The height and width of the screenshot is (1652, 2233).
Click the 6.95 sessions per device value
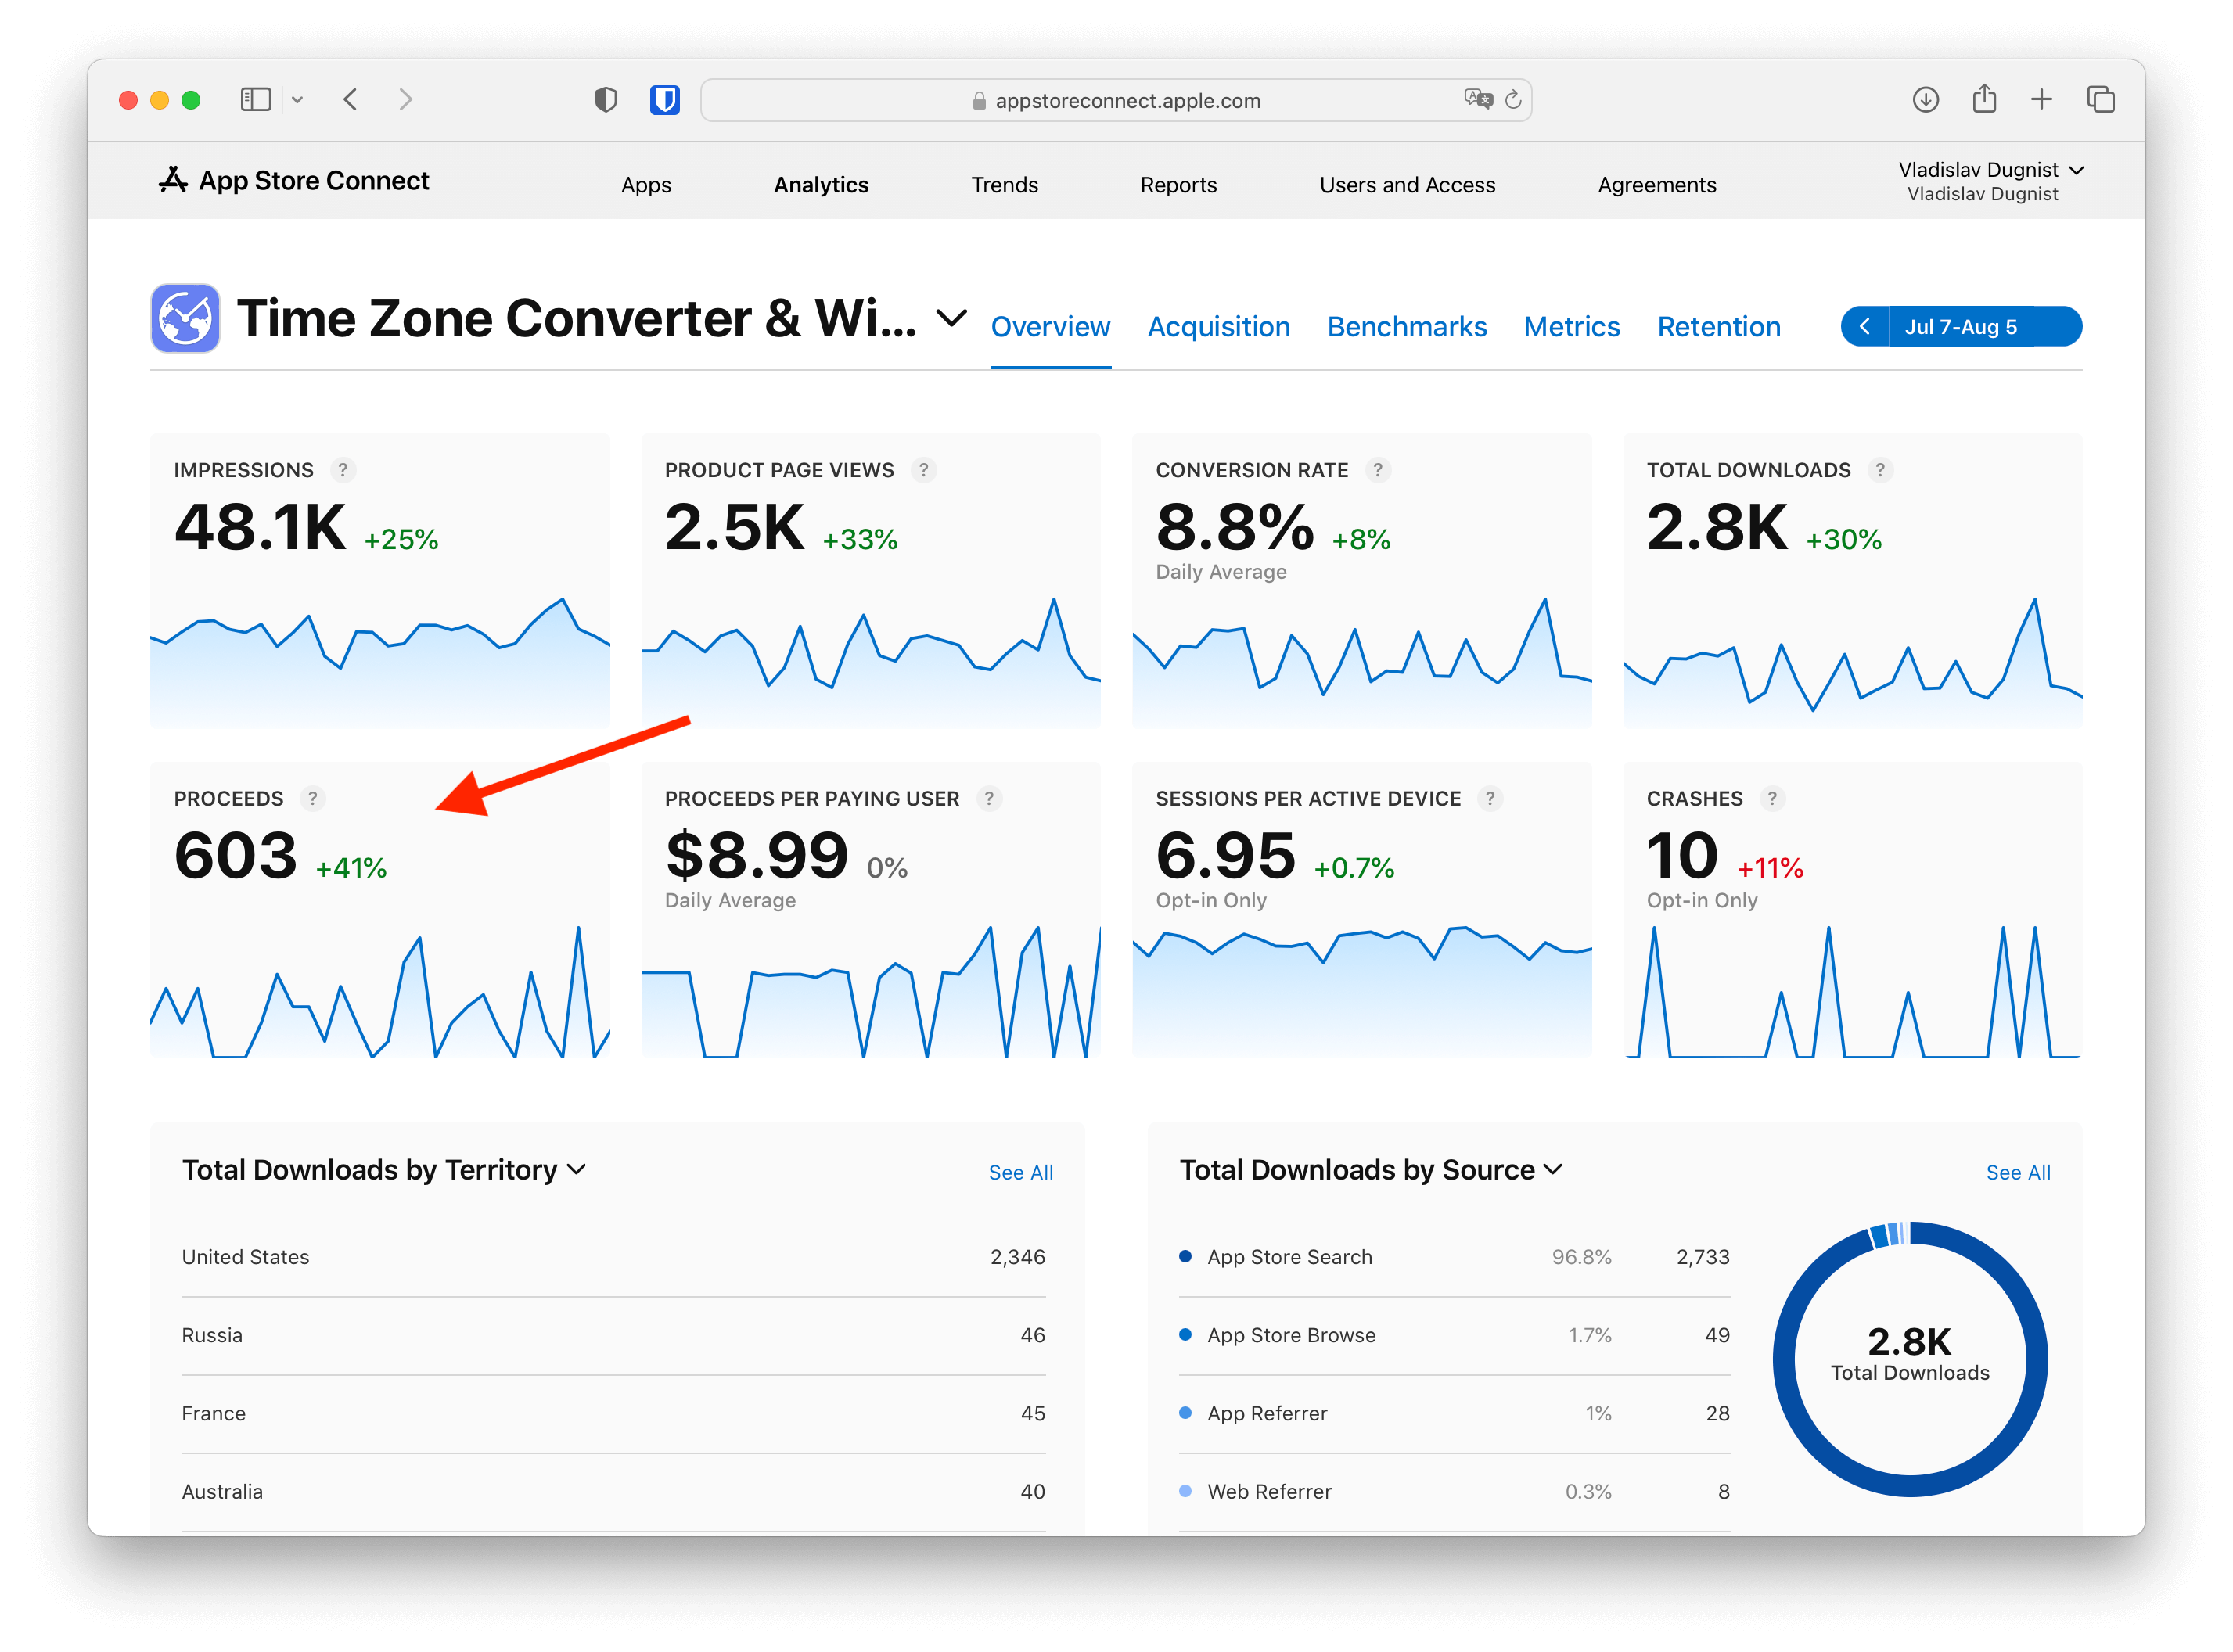[1225, 856]
